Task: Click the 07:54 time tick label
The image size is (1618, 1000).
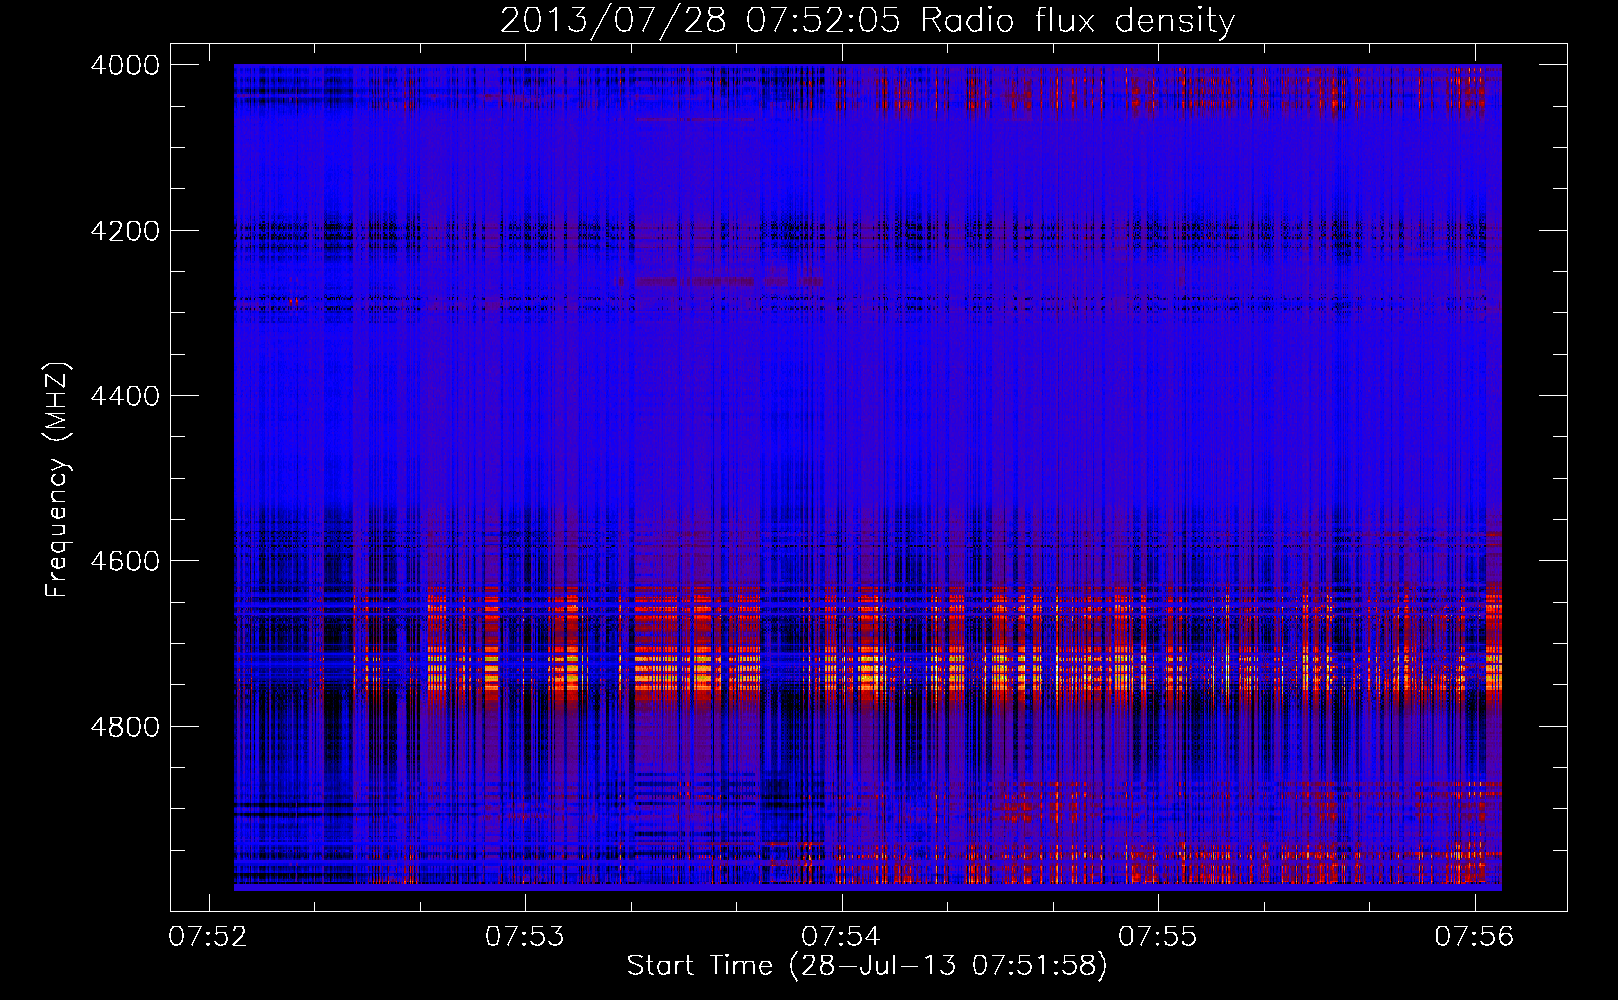Action: [x=841, y=936]
